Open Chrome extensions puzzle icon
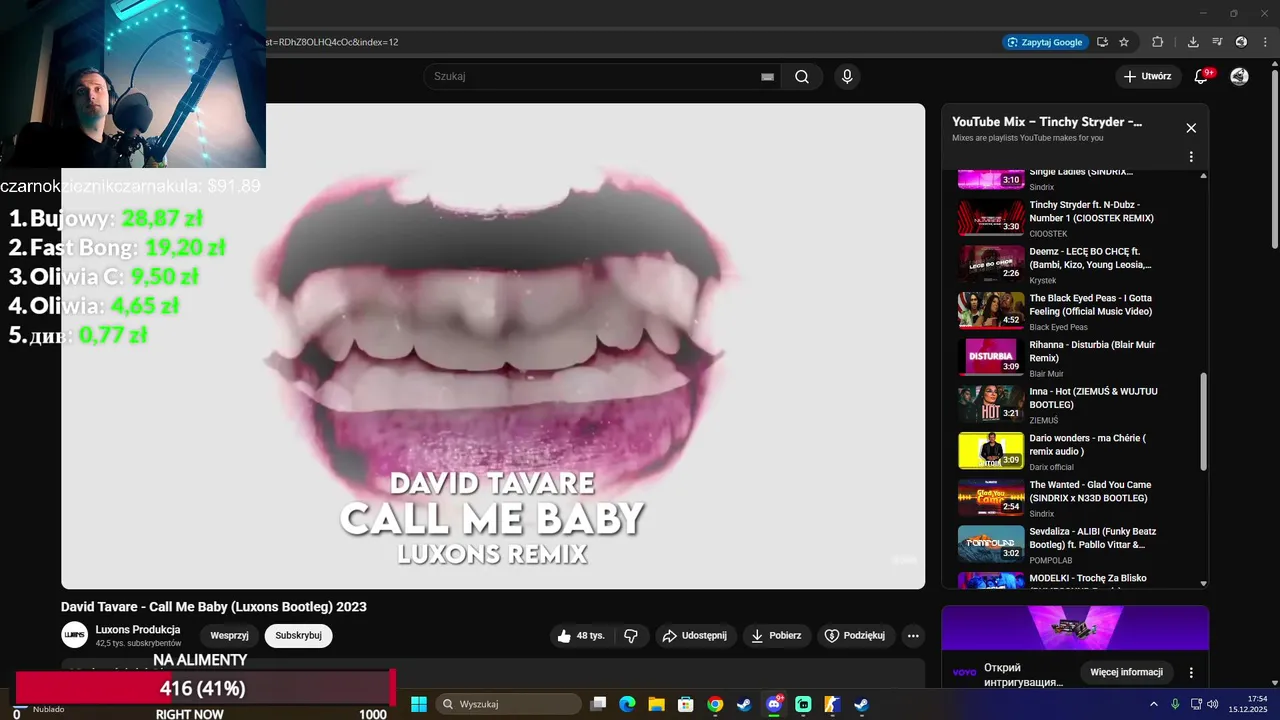Image resolution: width=1280 pixels, height=720 pixels. pyautogui.click(x=1157, y=42)
